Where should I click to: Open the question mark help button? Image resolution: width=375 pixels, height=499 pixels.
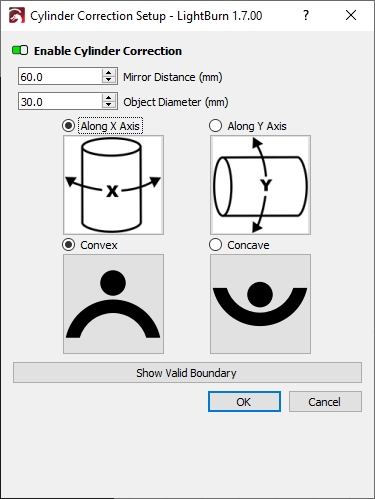[x=306, y=15]
